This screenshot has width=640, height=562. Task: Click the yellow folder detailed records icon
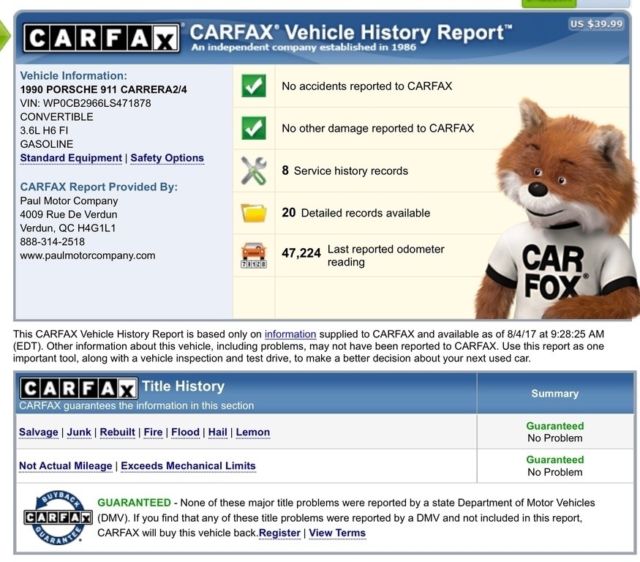click(x=253, y=213)
